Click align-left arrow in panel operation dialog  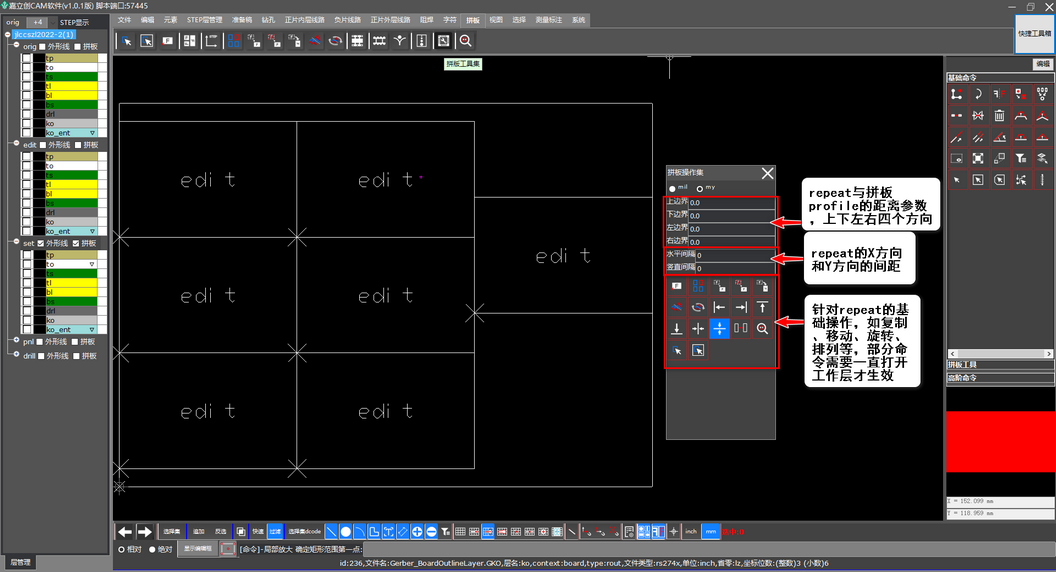tap(719, 307)
